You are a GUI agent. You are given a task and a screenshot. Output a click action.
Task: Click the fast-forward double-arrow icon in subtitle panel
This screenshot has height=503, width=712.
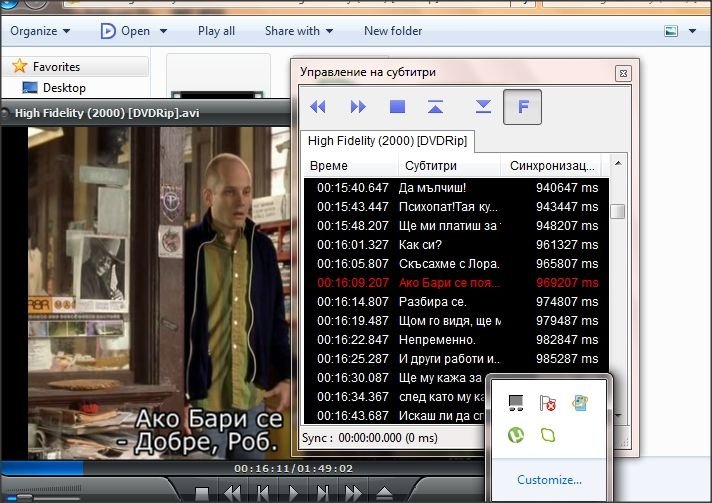point(357,107)
